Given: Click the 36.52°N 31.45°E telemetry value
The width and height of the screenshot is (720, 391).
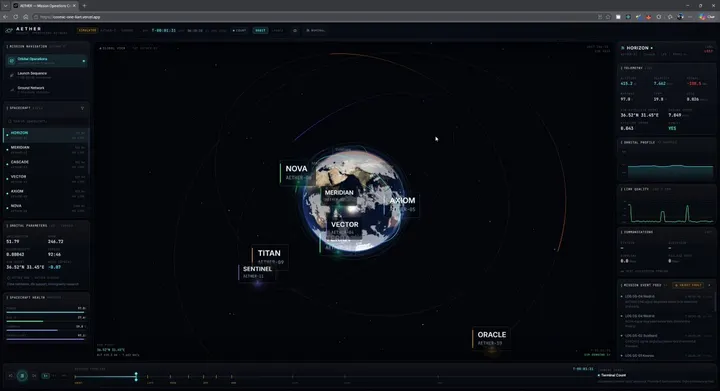Looking at the screenshot, I should point(639,115).
